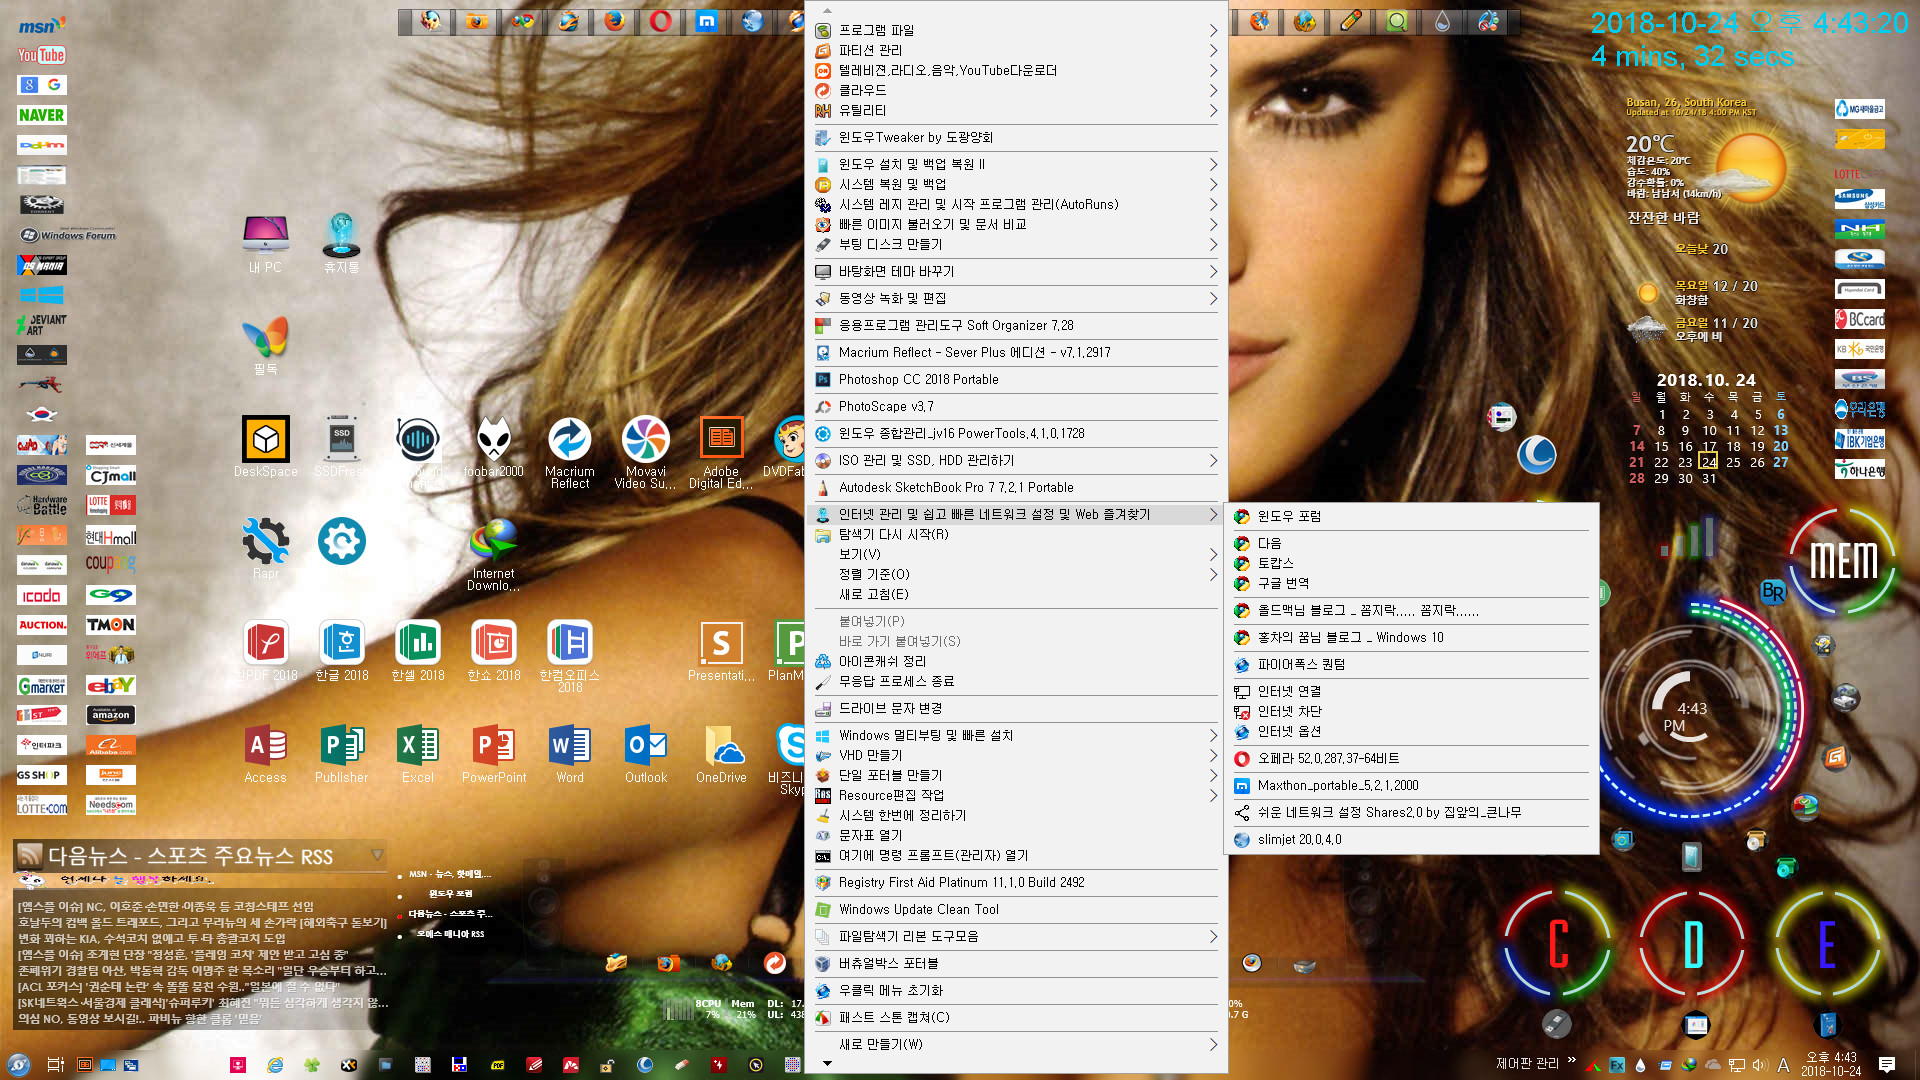Open 한글 2018 desktop icon
The image size is (1920, 1080).
pos(342,650)
